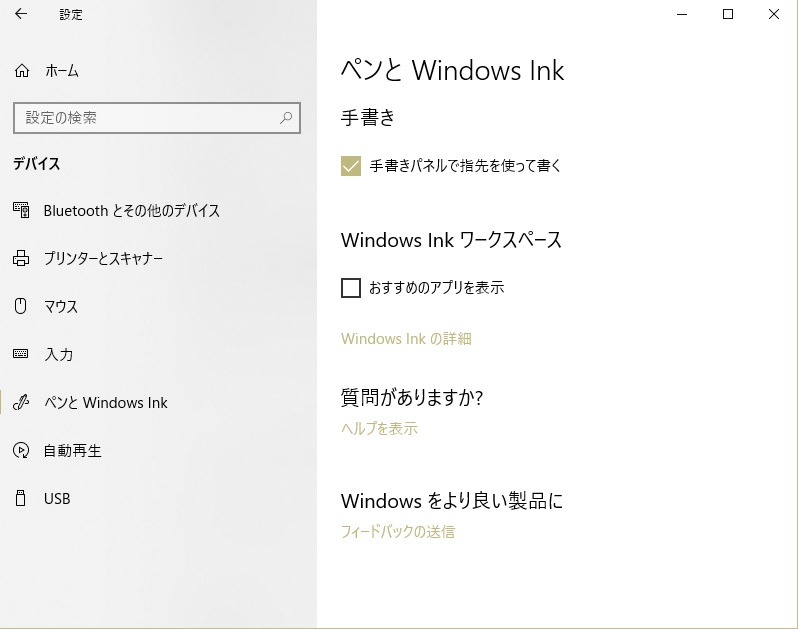Open ホーム in the sidebar
The width and height of the screenshot is (798, 629).
62,71
